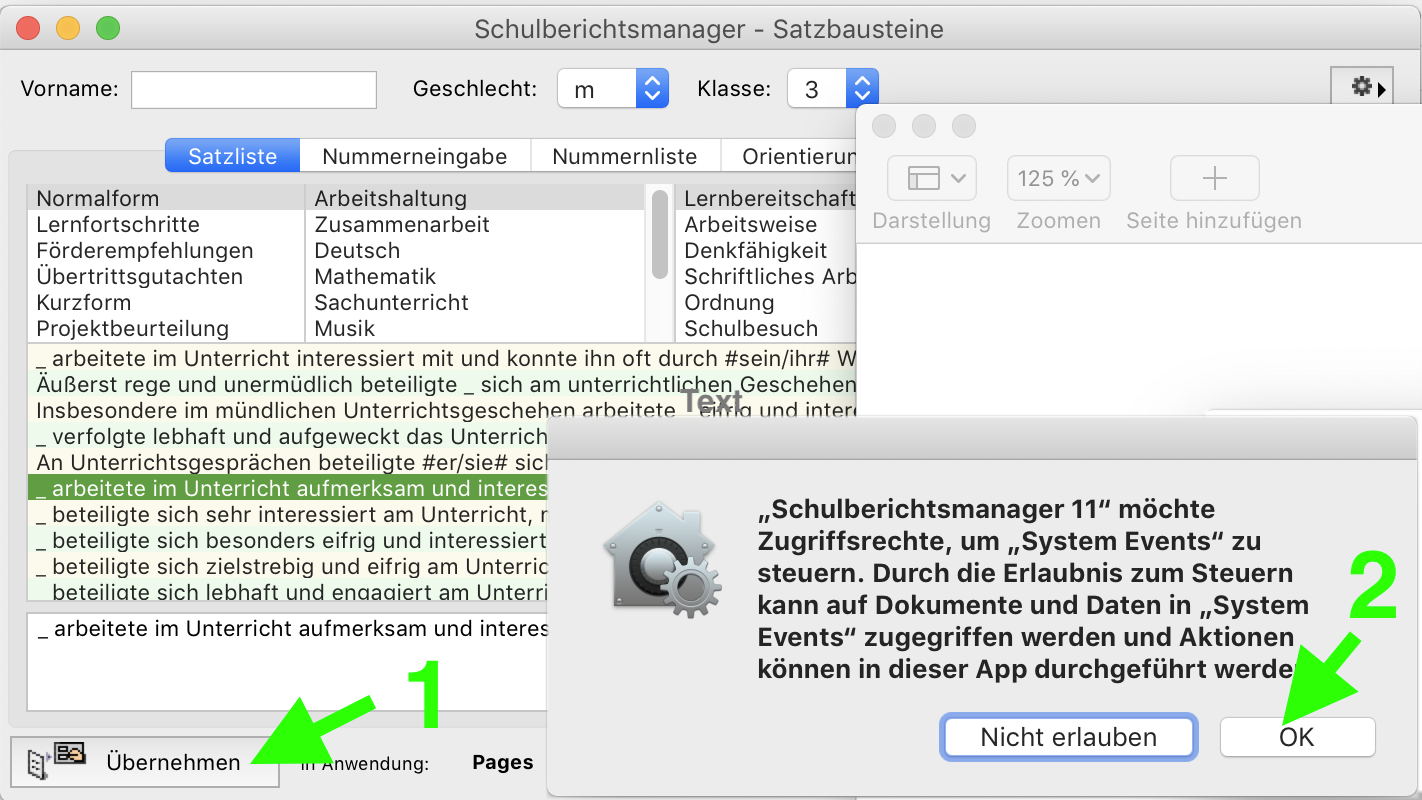
Task: Click the plus icon to add page
Action: click(x=1214, y=179)
